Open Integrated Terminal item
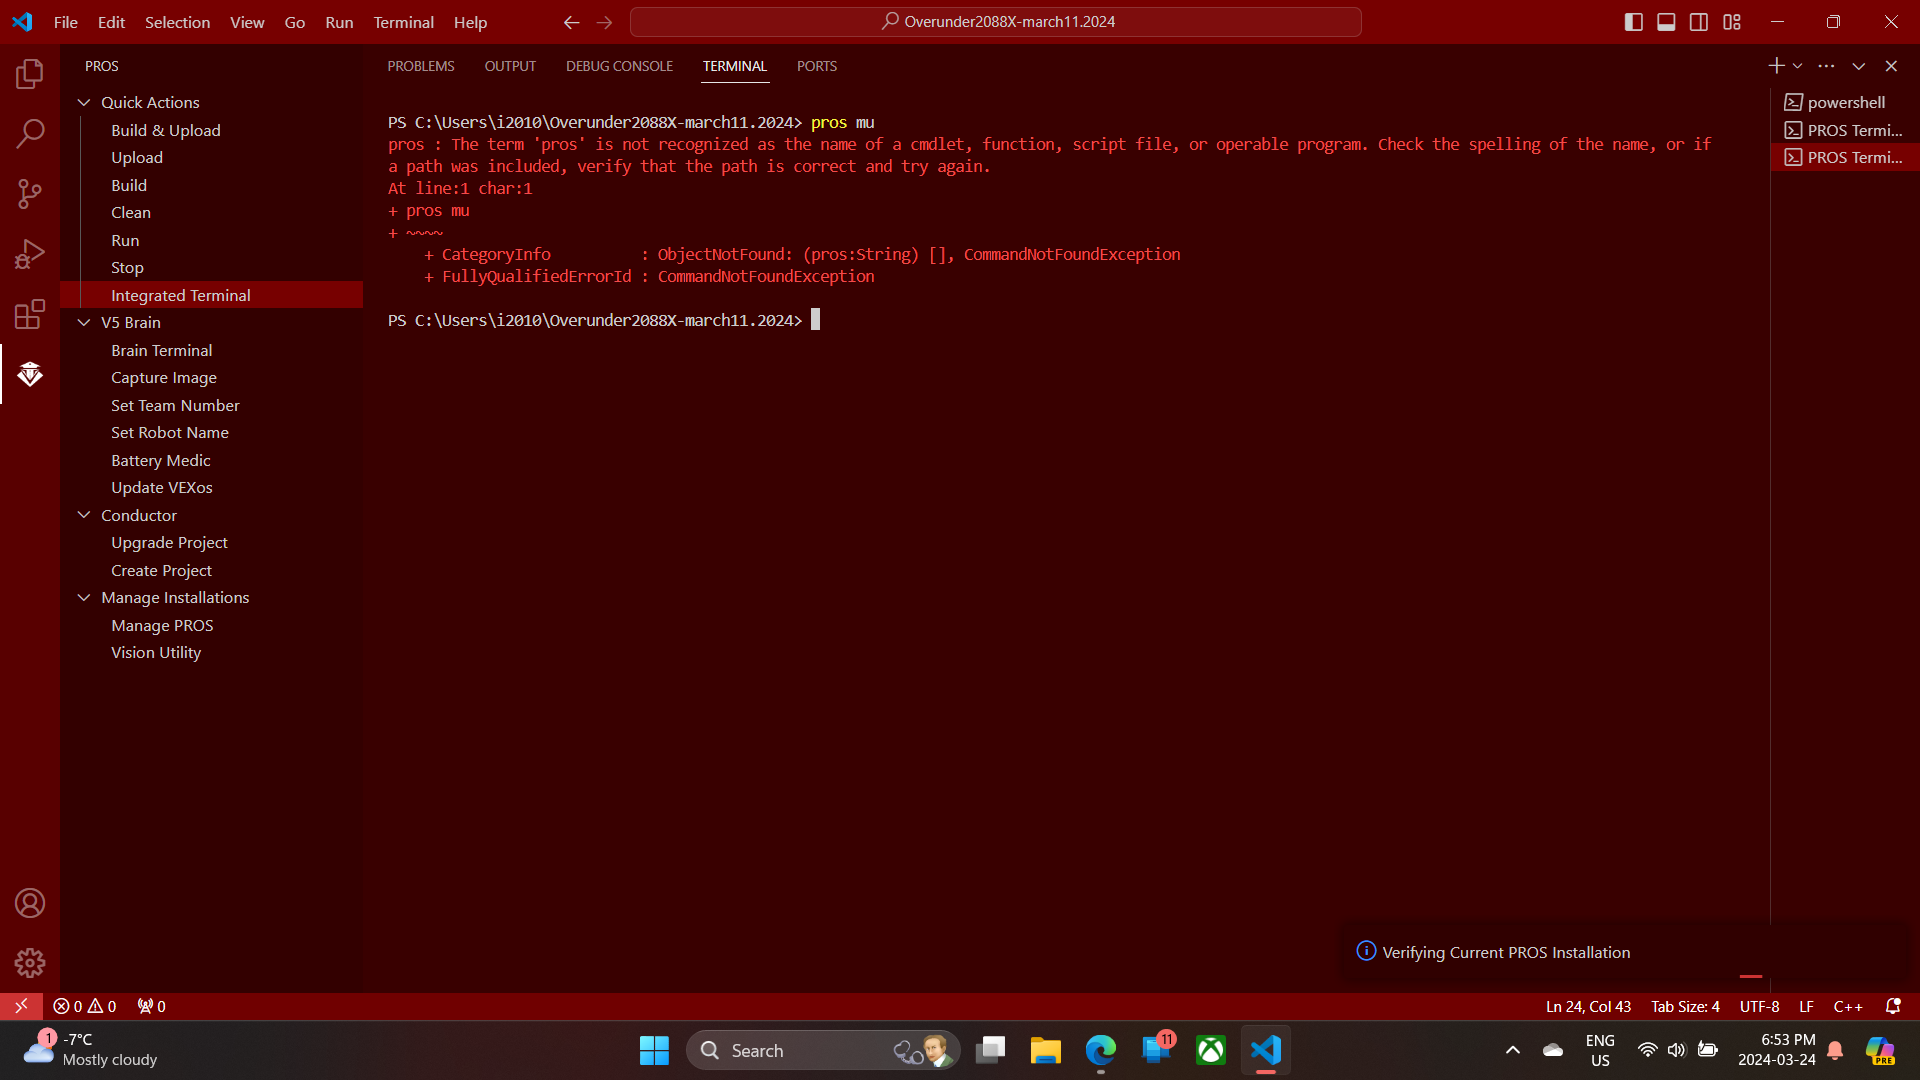The width and height of the screenshot is (1920, 1080). point(181,295)
